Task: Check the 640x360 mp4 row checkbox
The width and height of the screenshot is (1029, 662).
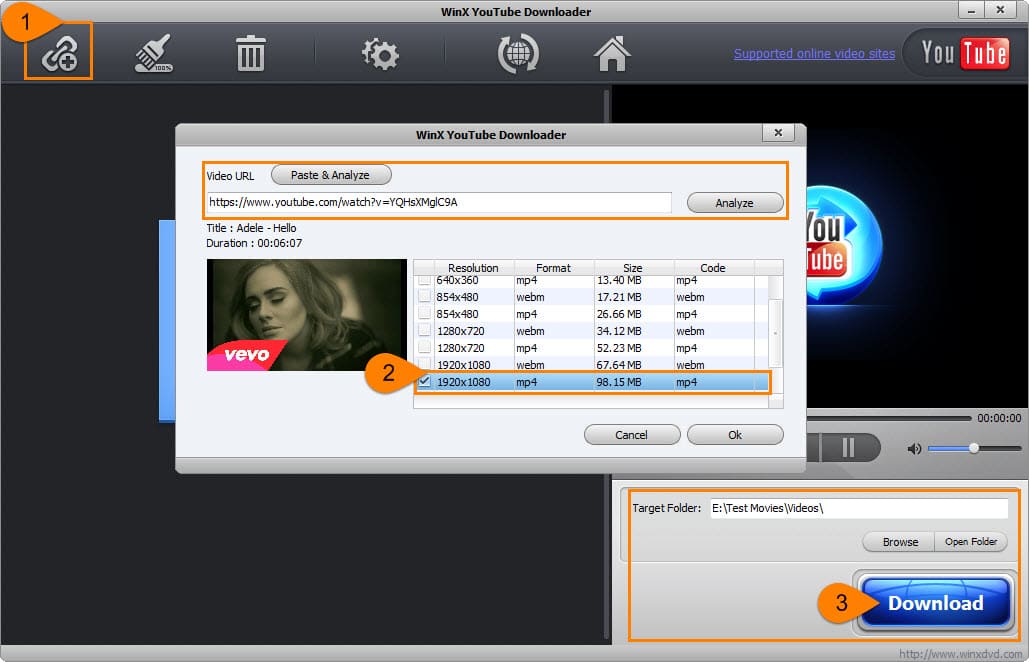Action: pyautogui.click(x=424, y=280)
